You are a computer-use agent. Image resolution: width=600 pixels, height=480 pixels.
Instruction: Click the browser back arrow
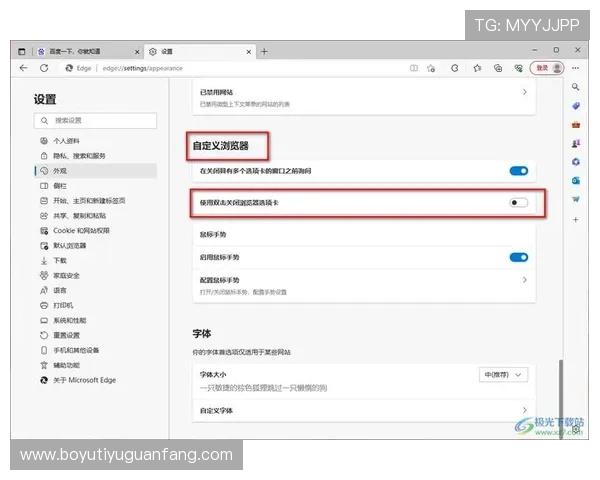[24, 68]
